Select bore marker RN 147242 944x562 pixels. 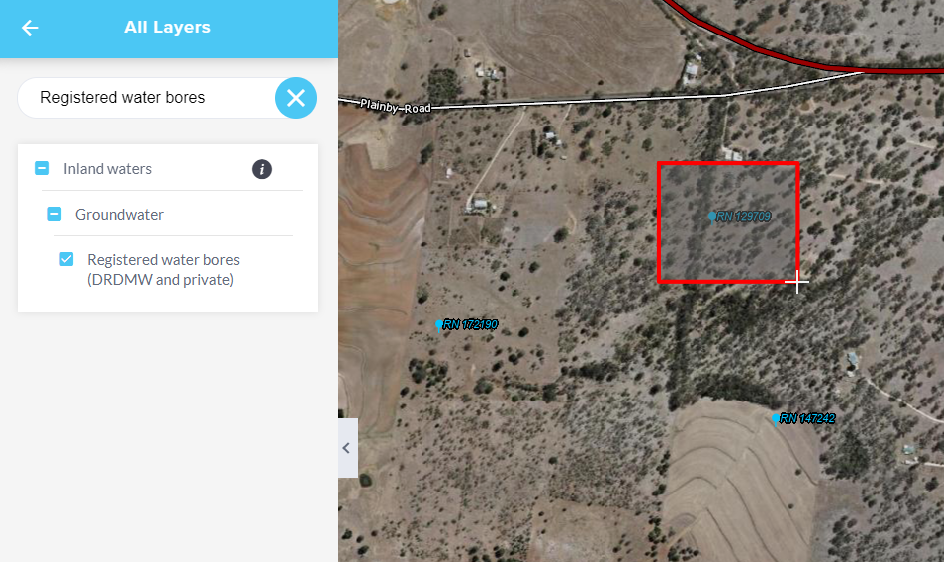click(x=776, y=419)
